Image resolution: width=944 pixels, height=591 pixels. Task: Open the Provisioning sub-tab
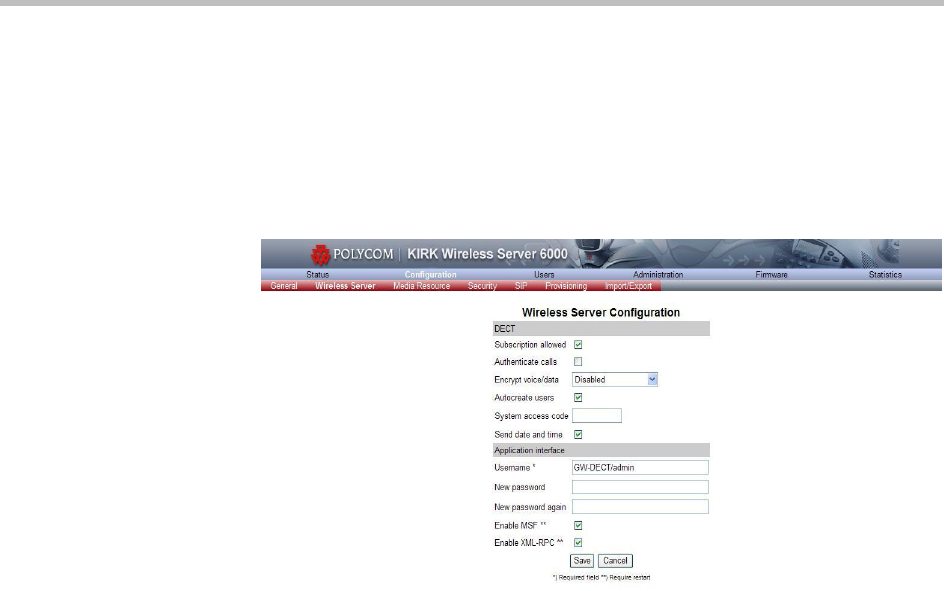tap(566, 286)
